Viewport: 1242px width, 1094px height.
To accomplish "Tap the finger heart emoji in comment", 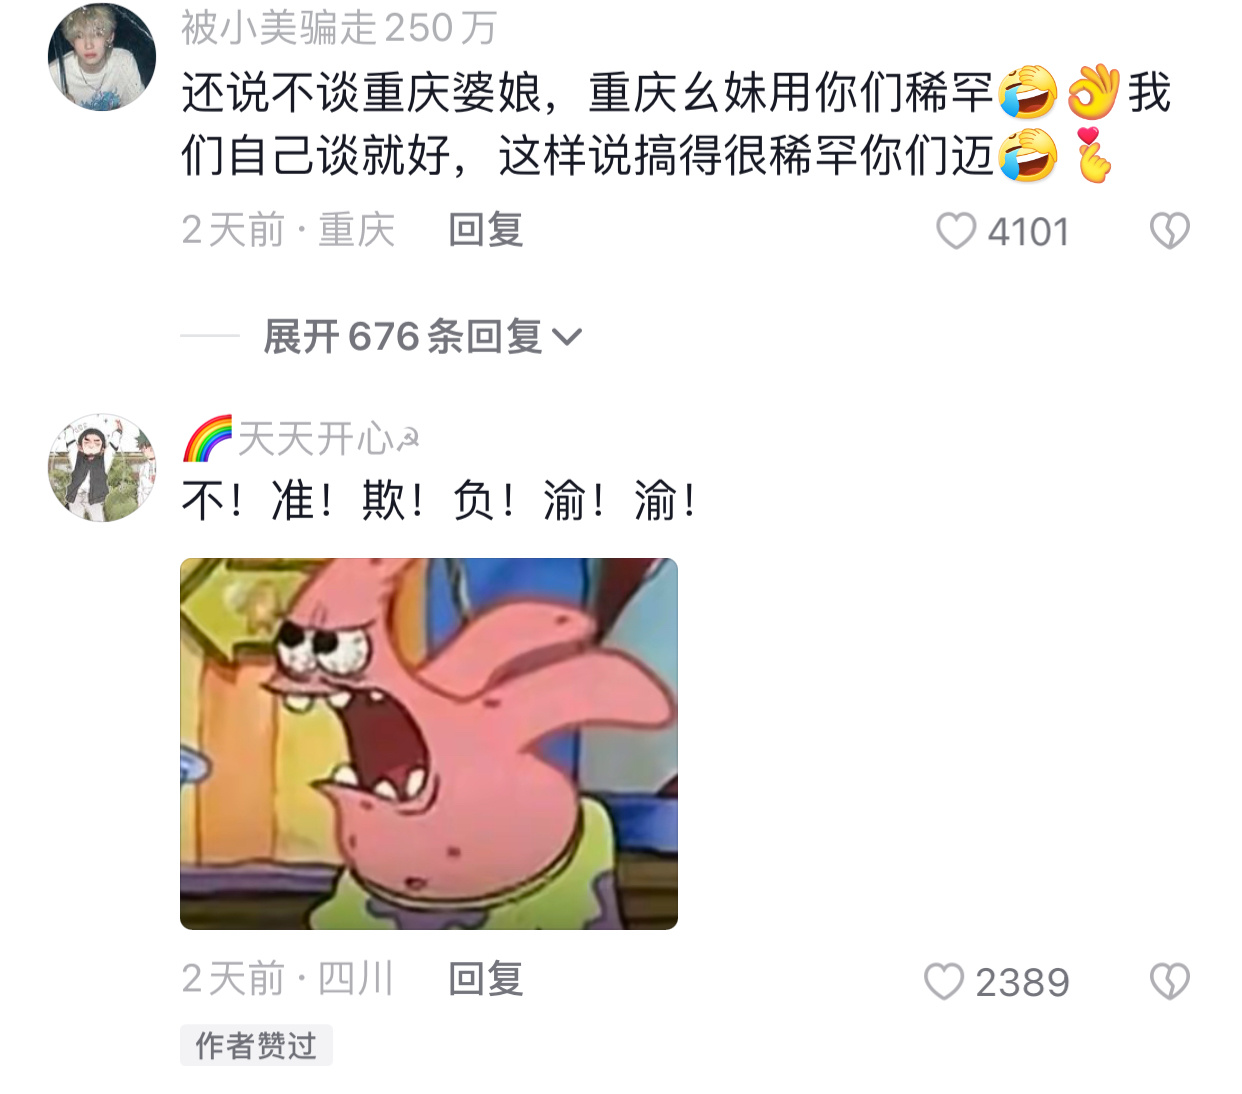I will (x=1093, y=156).
